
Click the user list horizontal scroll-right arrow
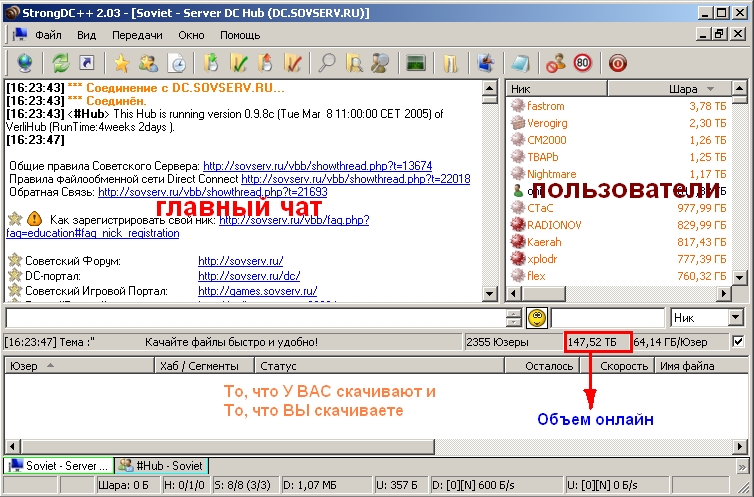(724, 293)
